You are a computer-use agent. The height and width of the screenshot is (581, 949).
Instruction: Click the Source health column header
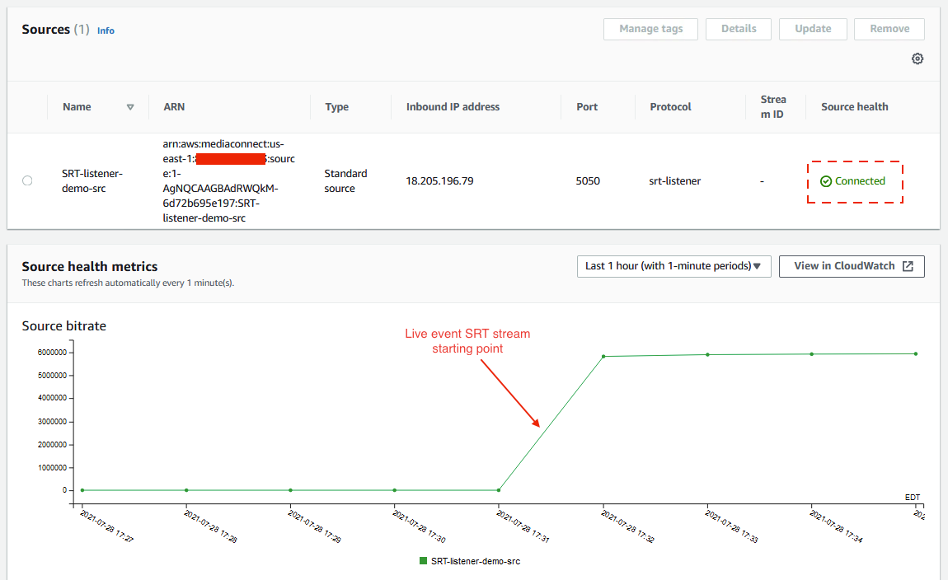coord(853,107)
